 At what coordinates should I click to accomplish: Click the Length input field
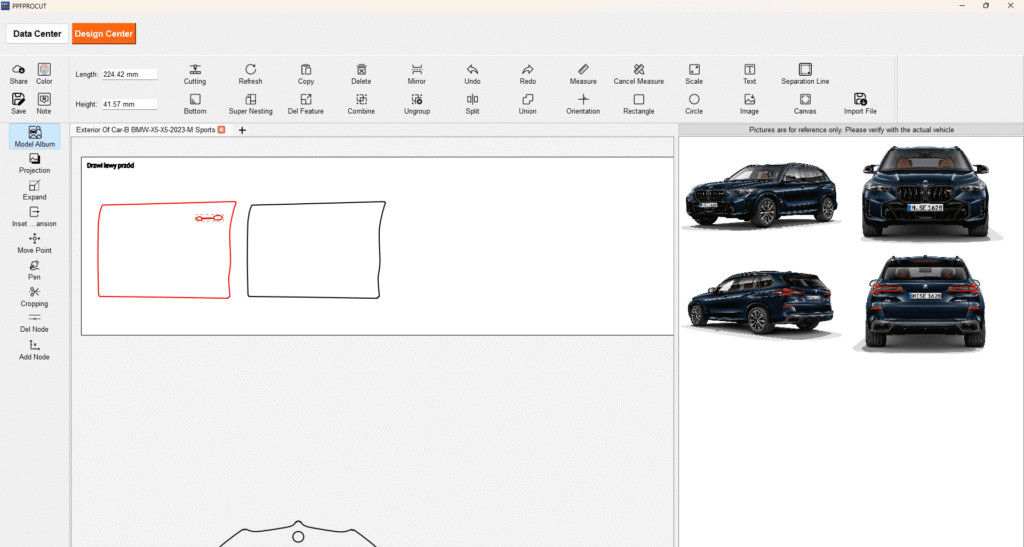[129, 74]
